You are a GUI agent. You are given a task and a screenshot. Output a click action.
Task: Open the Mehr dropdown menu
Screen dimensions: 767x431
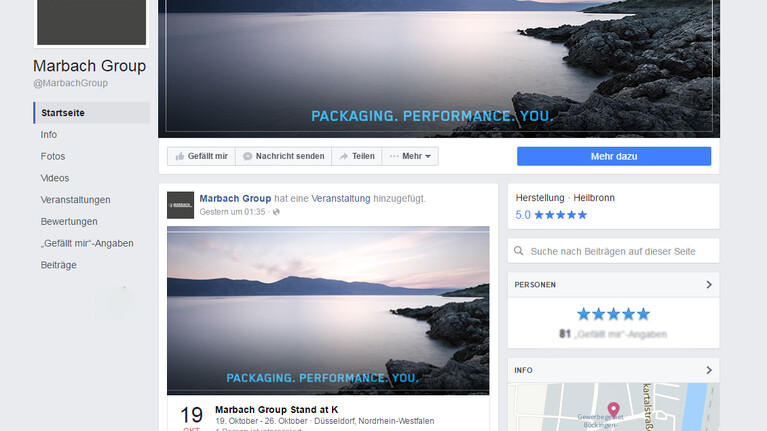(x=410, y=156)
